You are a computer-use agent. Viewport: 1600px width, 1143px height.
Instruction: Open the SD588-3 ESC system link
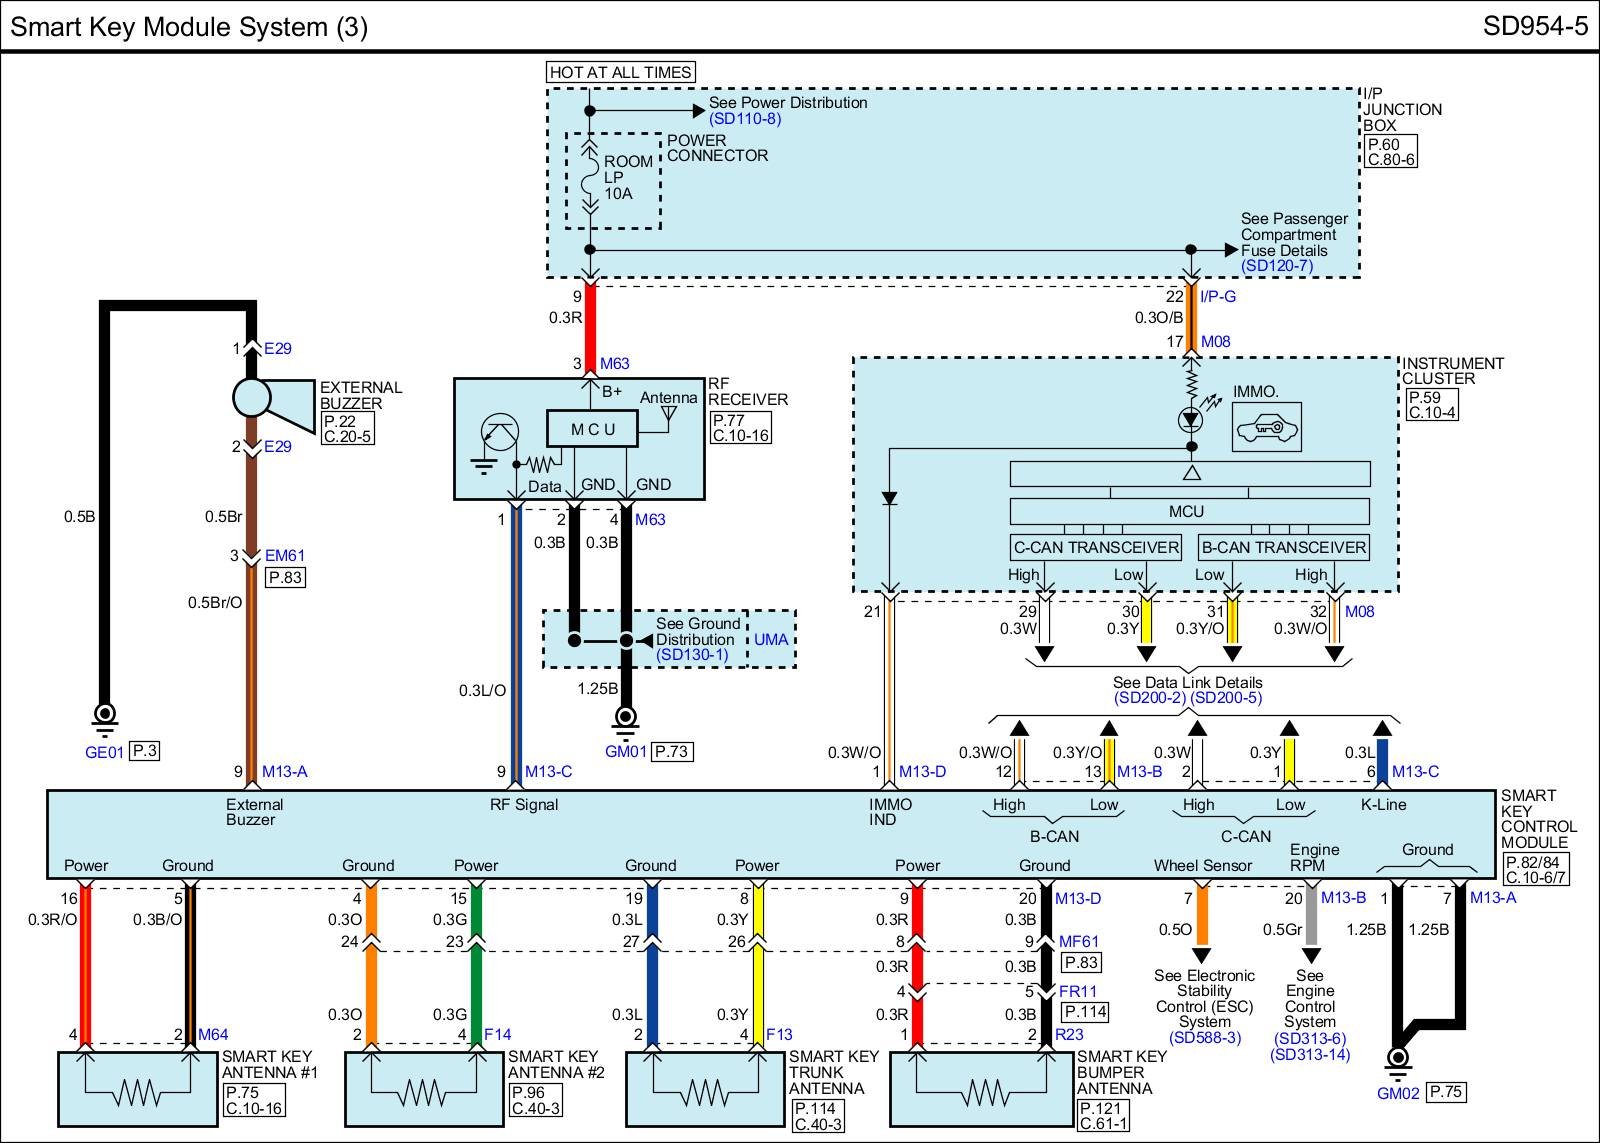(1204, 1038)
